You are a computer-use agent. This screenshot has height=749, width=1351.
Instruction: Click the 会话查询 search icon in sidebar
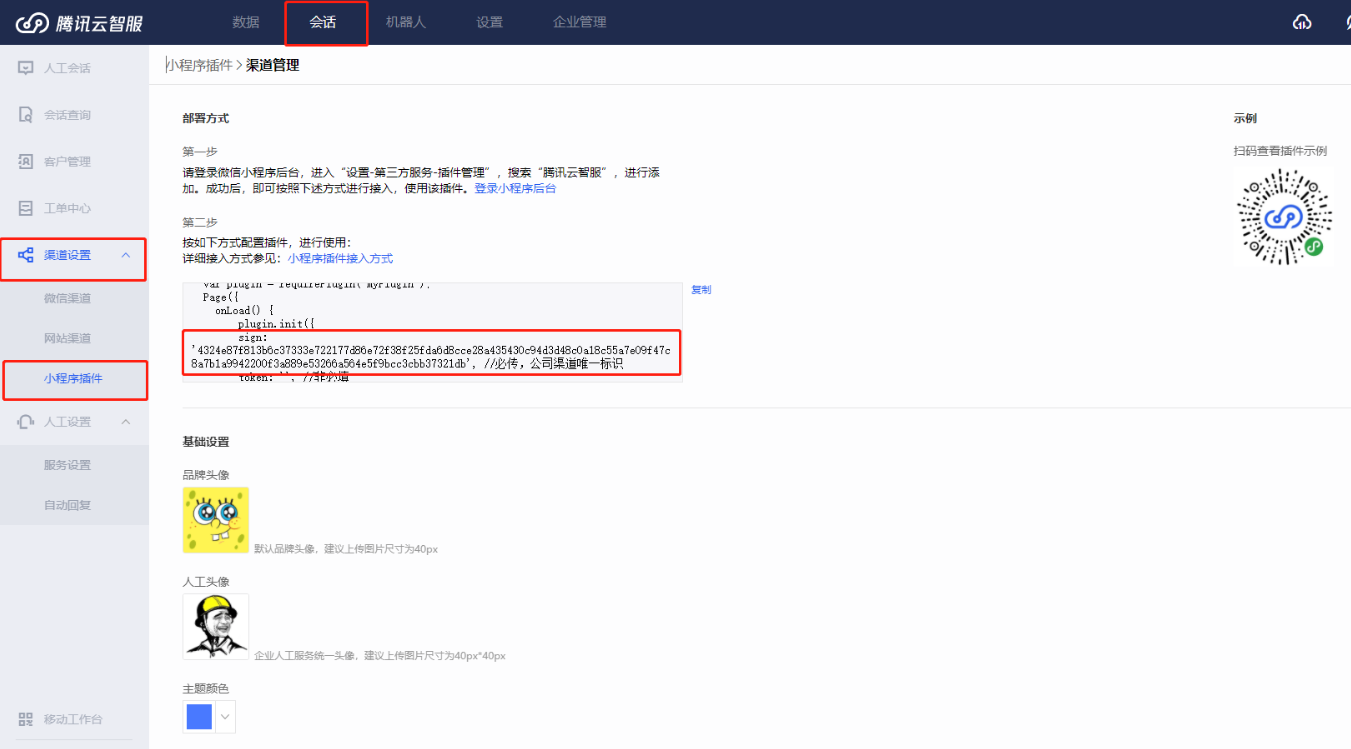[26, 115]
